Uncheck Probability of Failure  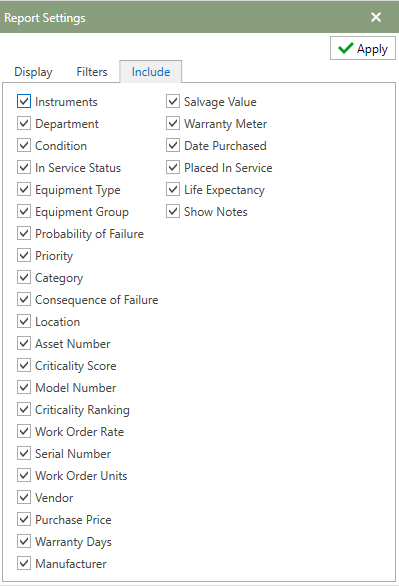[24, 234]
